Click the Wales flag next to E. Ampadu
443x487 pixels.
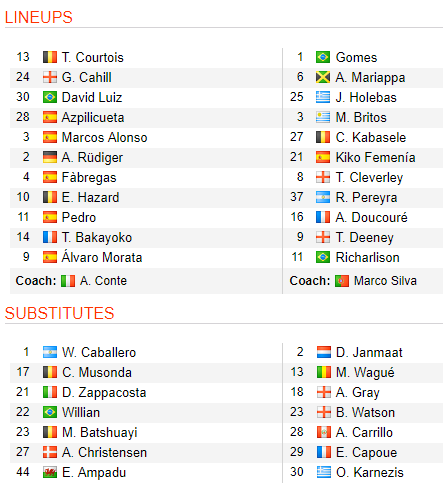coord(50,472)
